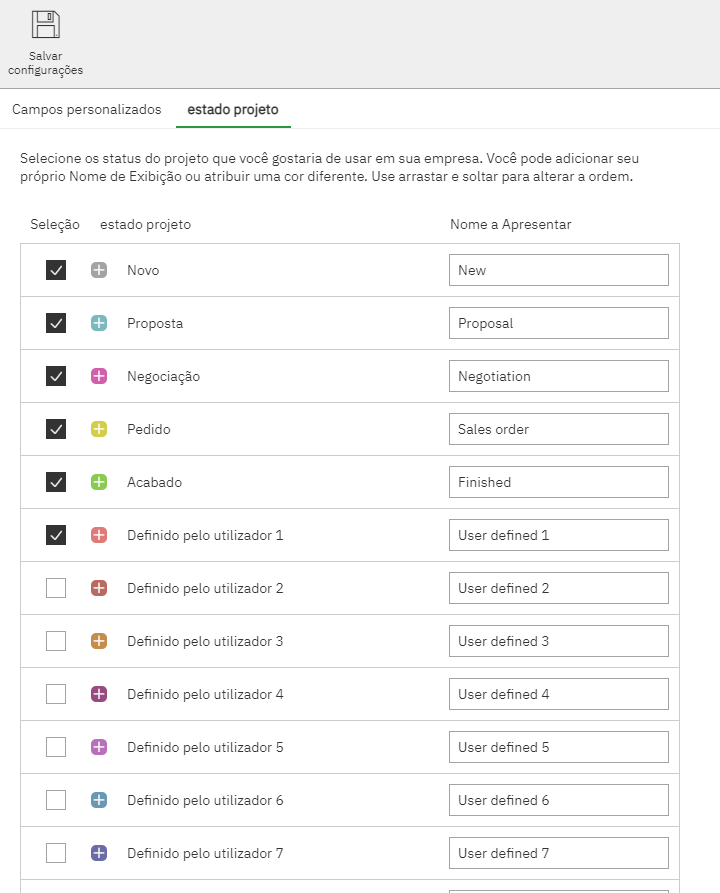
Task: Click the orange icon for Definido pelo utilizador 3
Action: click(x=99, y=641)
